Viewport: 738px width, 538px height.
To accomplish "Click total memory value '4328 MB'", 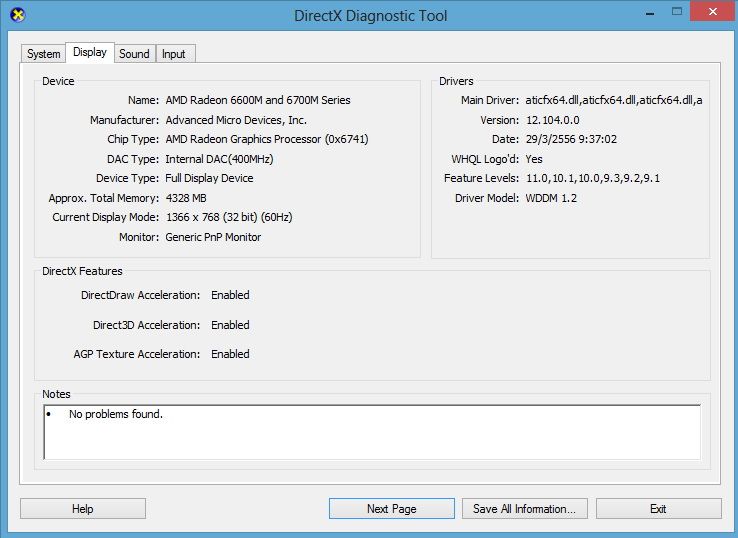I will [186, 198].
